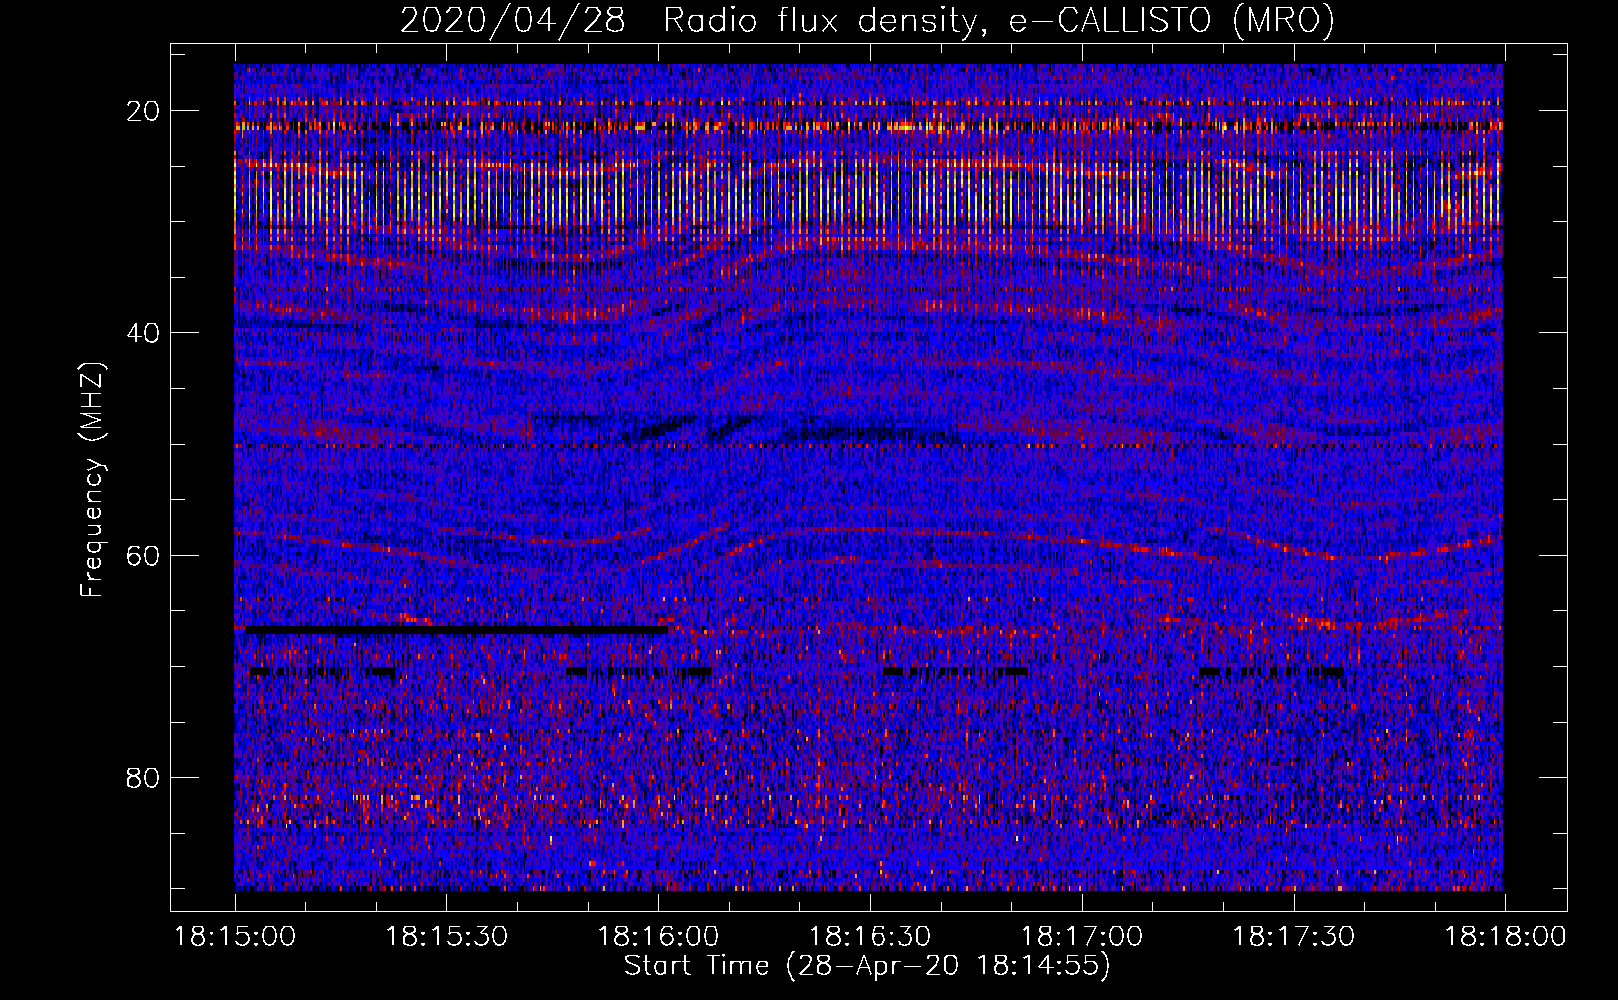Click the 40 MHz frequency tick label

(143, 332)
